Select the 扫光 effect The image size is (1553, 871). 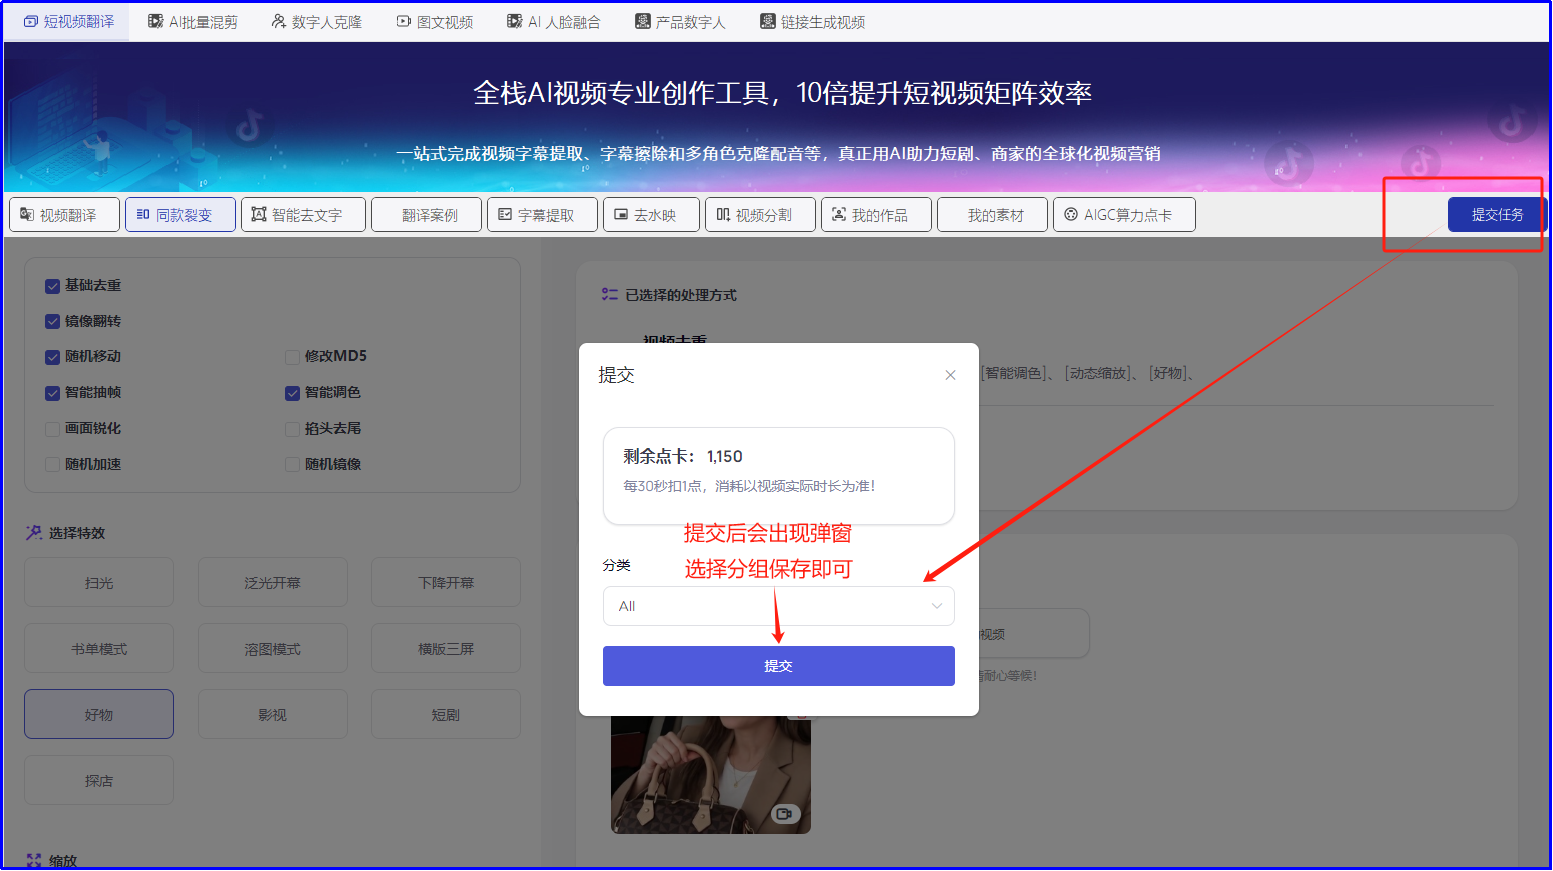pyautogui.click(x=99, y=583)
